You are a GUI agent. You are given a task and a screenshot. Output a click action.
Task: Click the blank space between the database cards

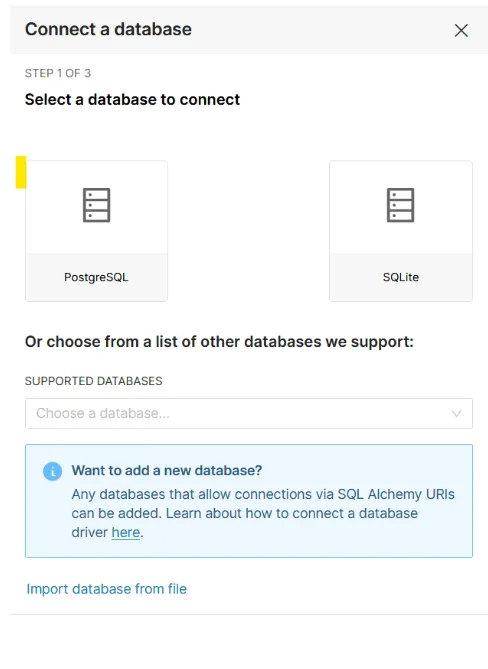tap(248, 231)
